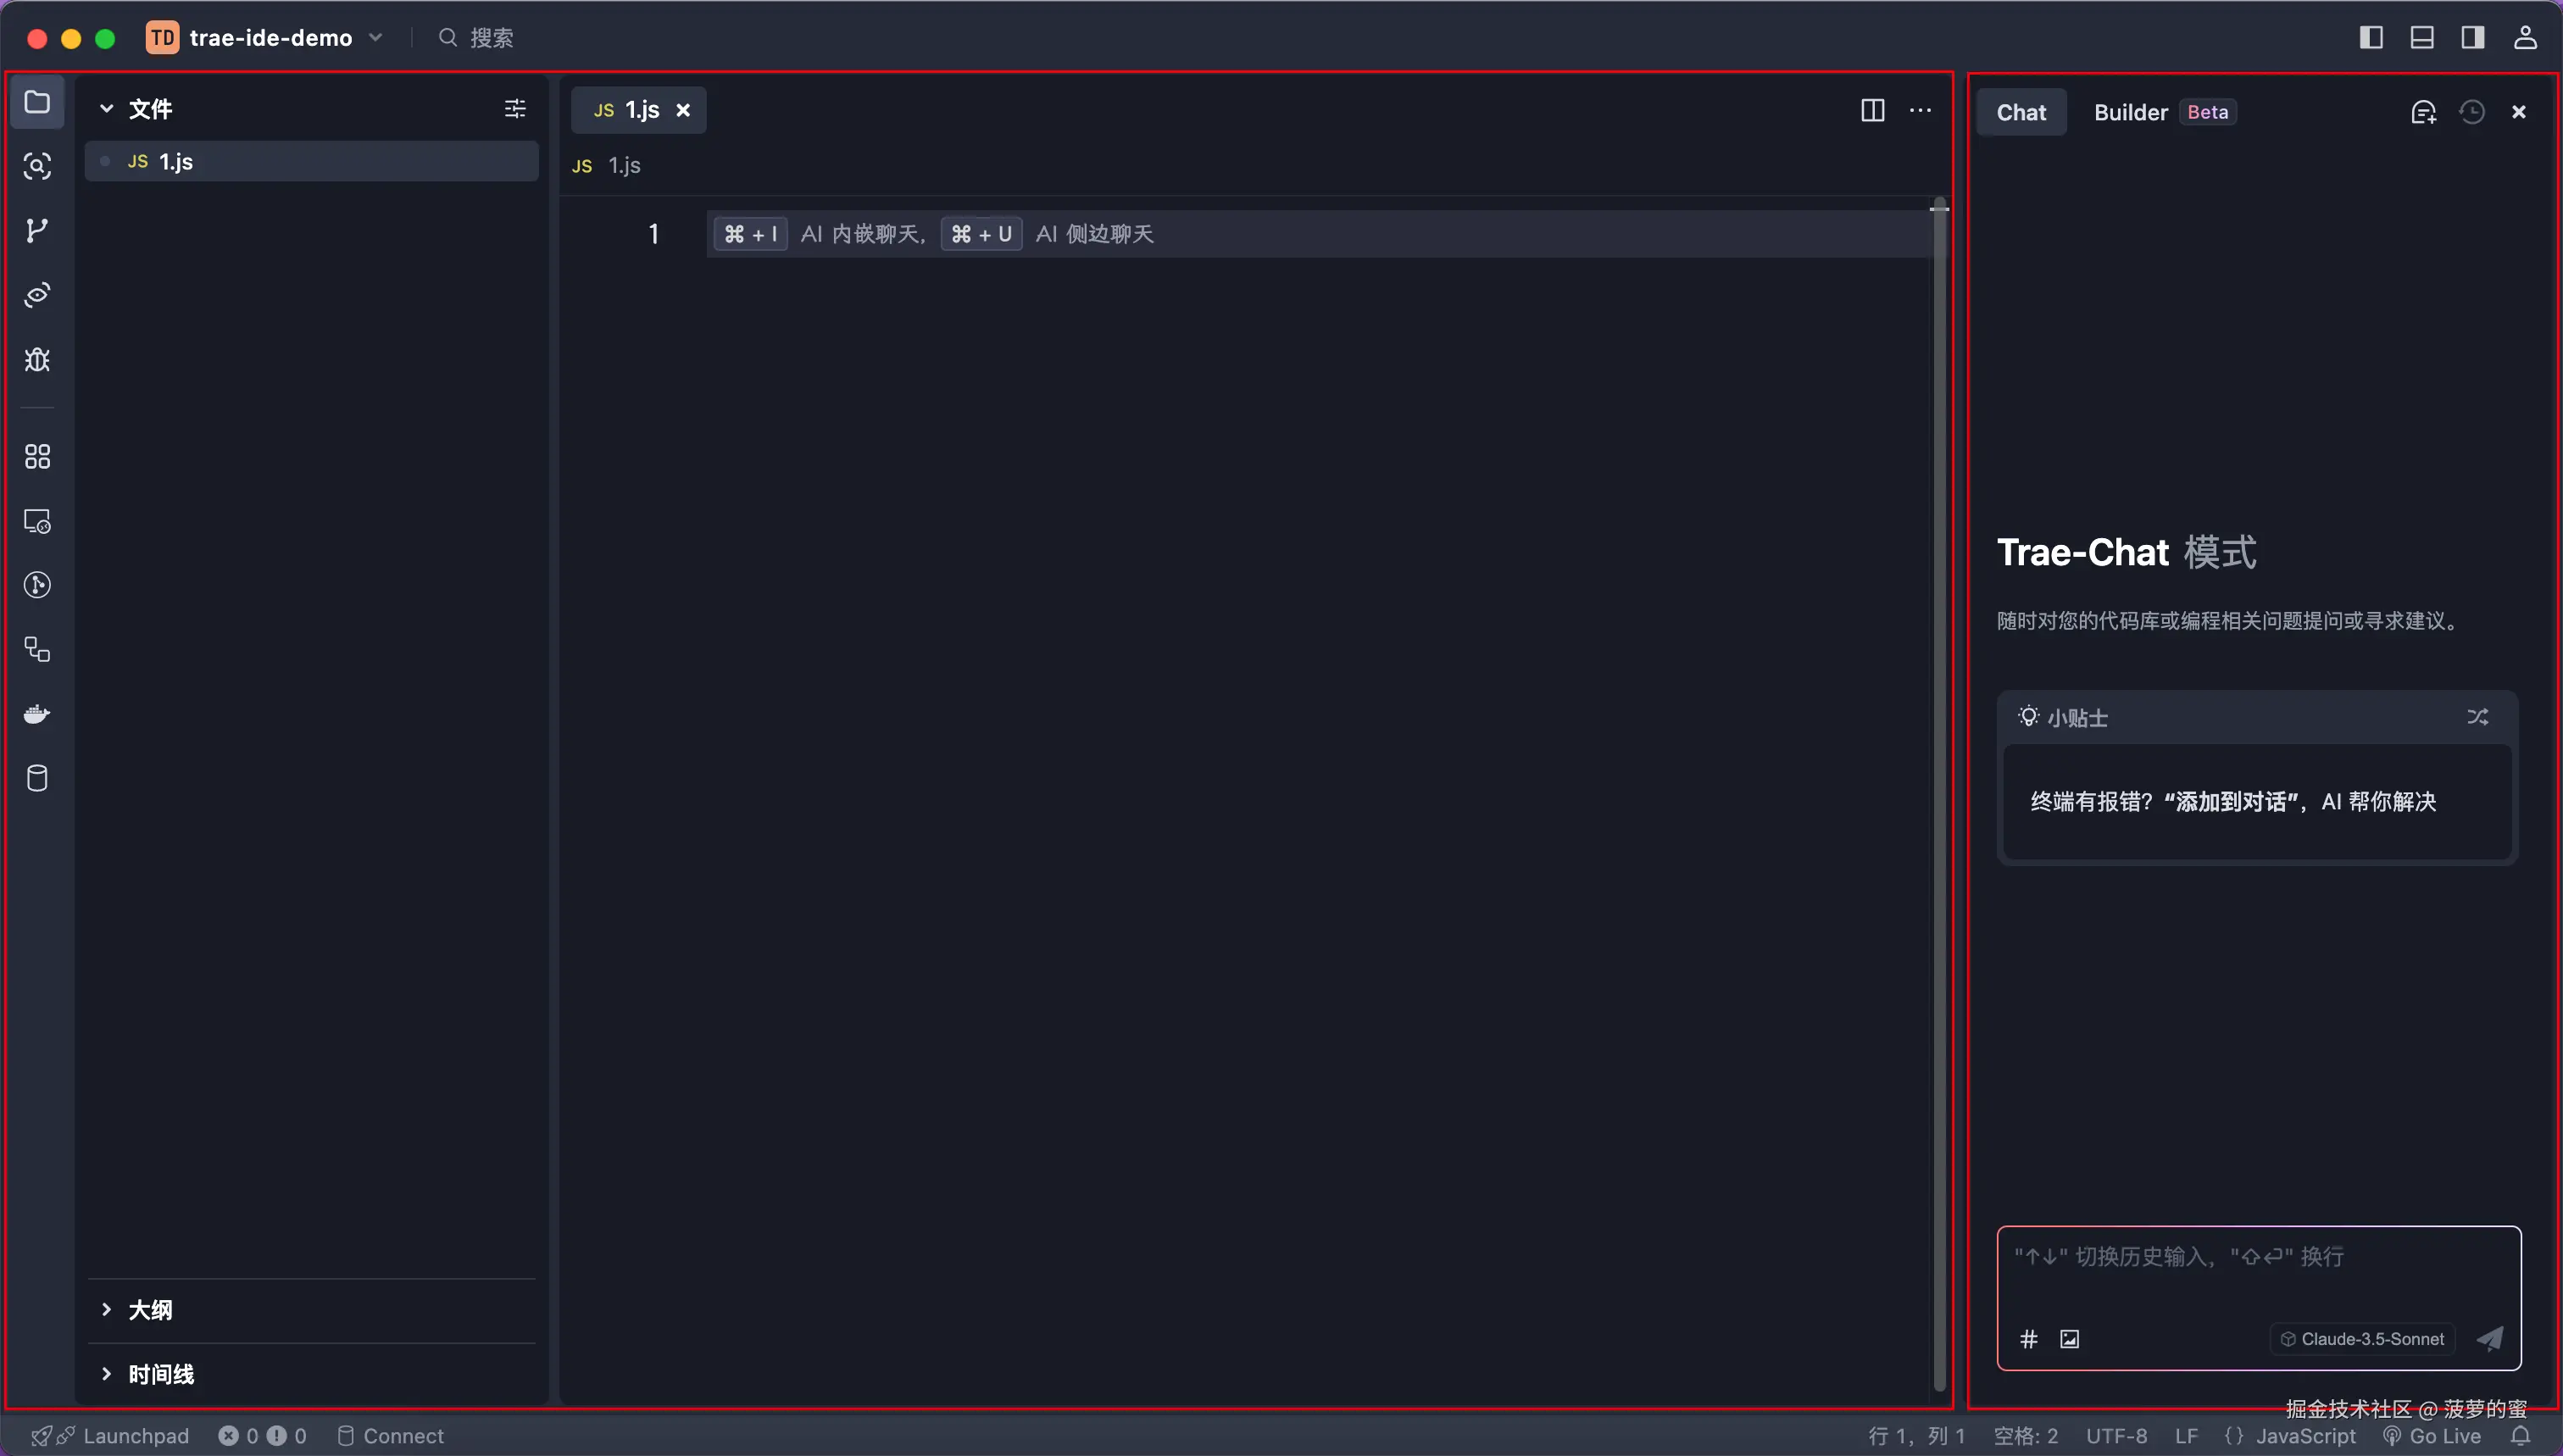Switch to the Builder tab
Viewport: 2563px width, 1456px height.
click(x=2130, y=111)
